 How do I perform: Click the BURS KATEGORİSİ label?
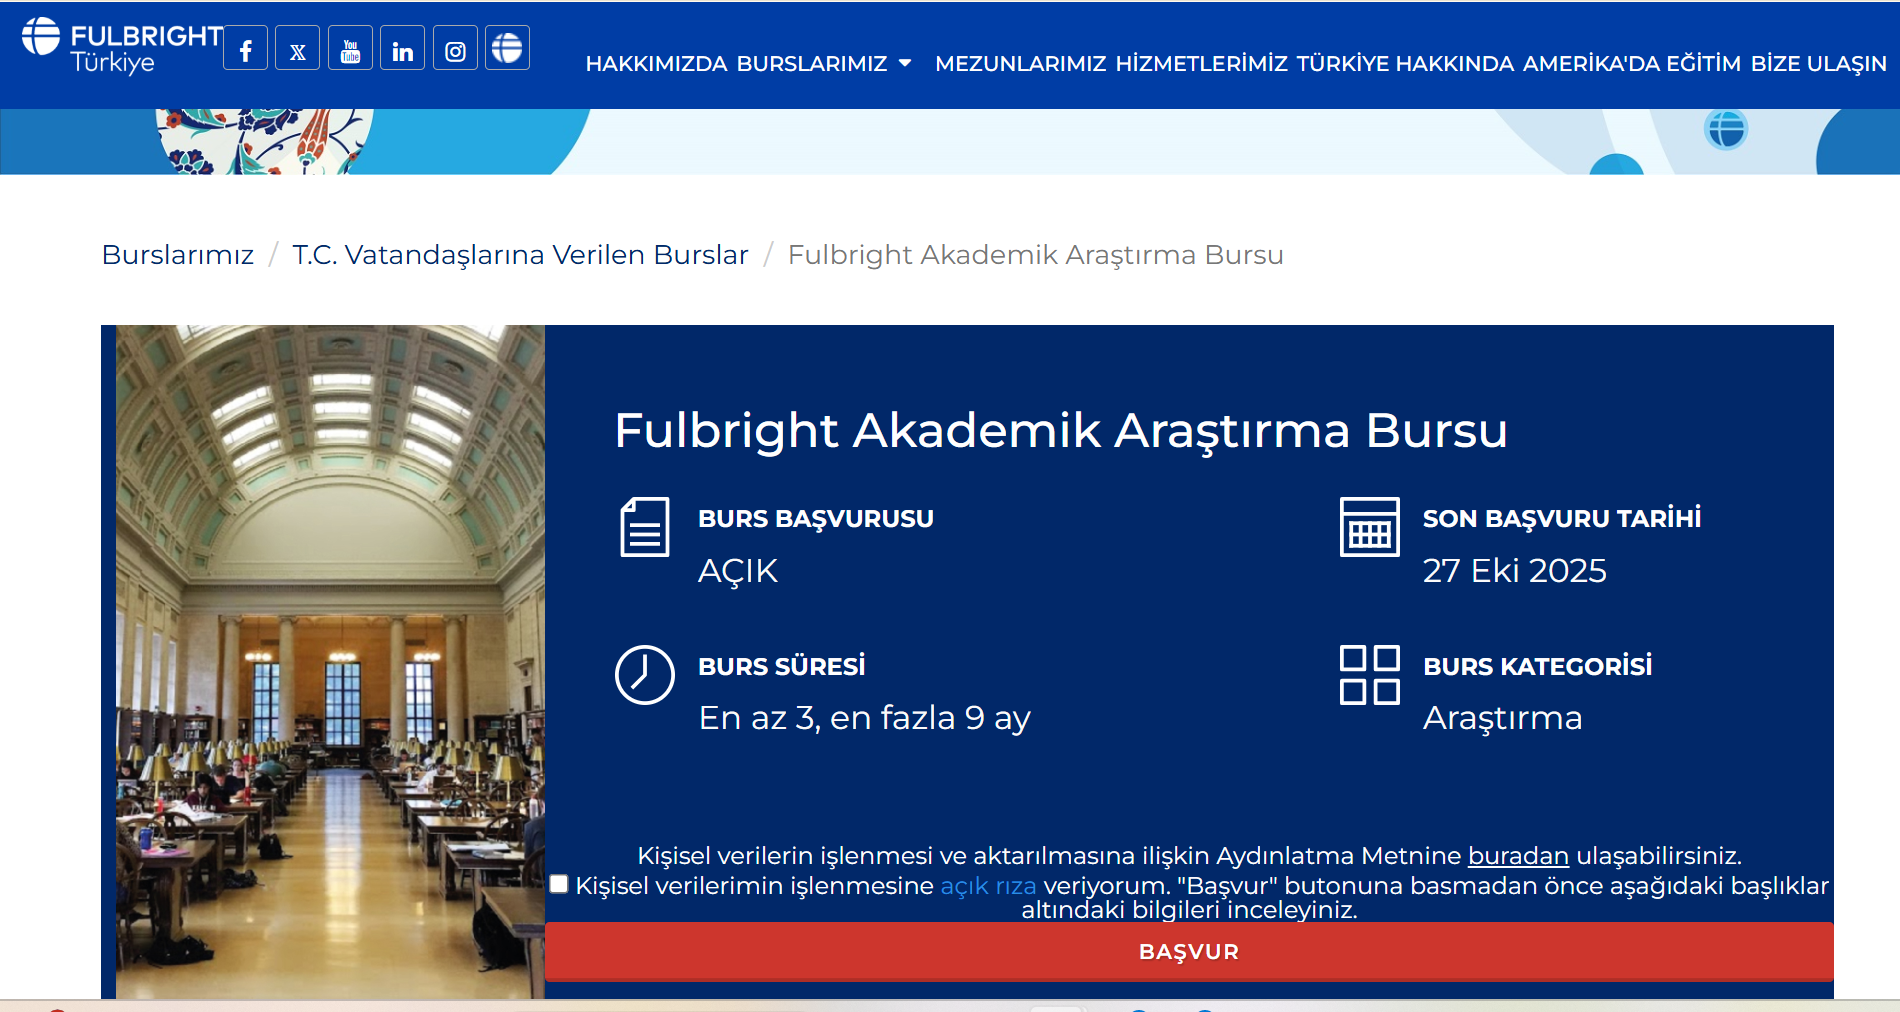tap(1537, 666)
